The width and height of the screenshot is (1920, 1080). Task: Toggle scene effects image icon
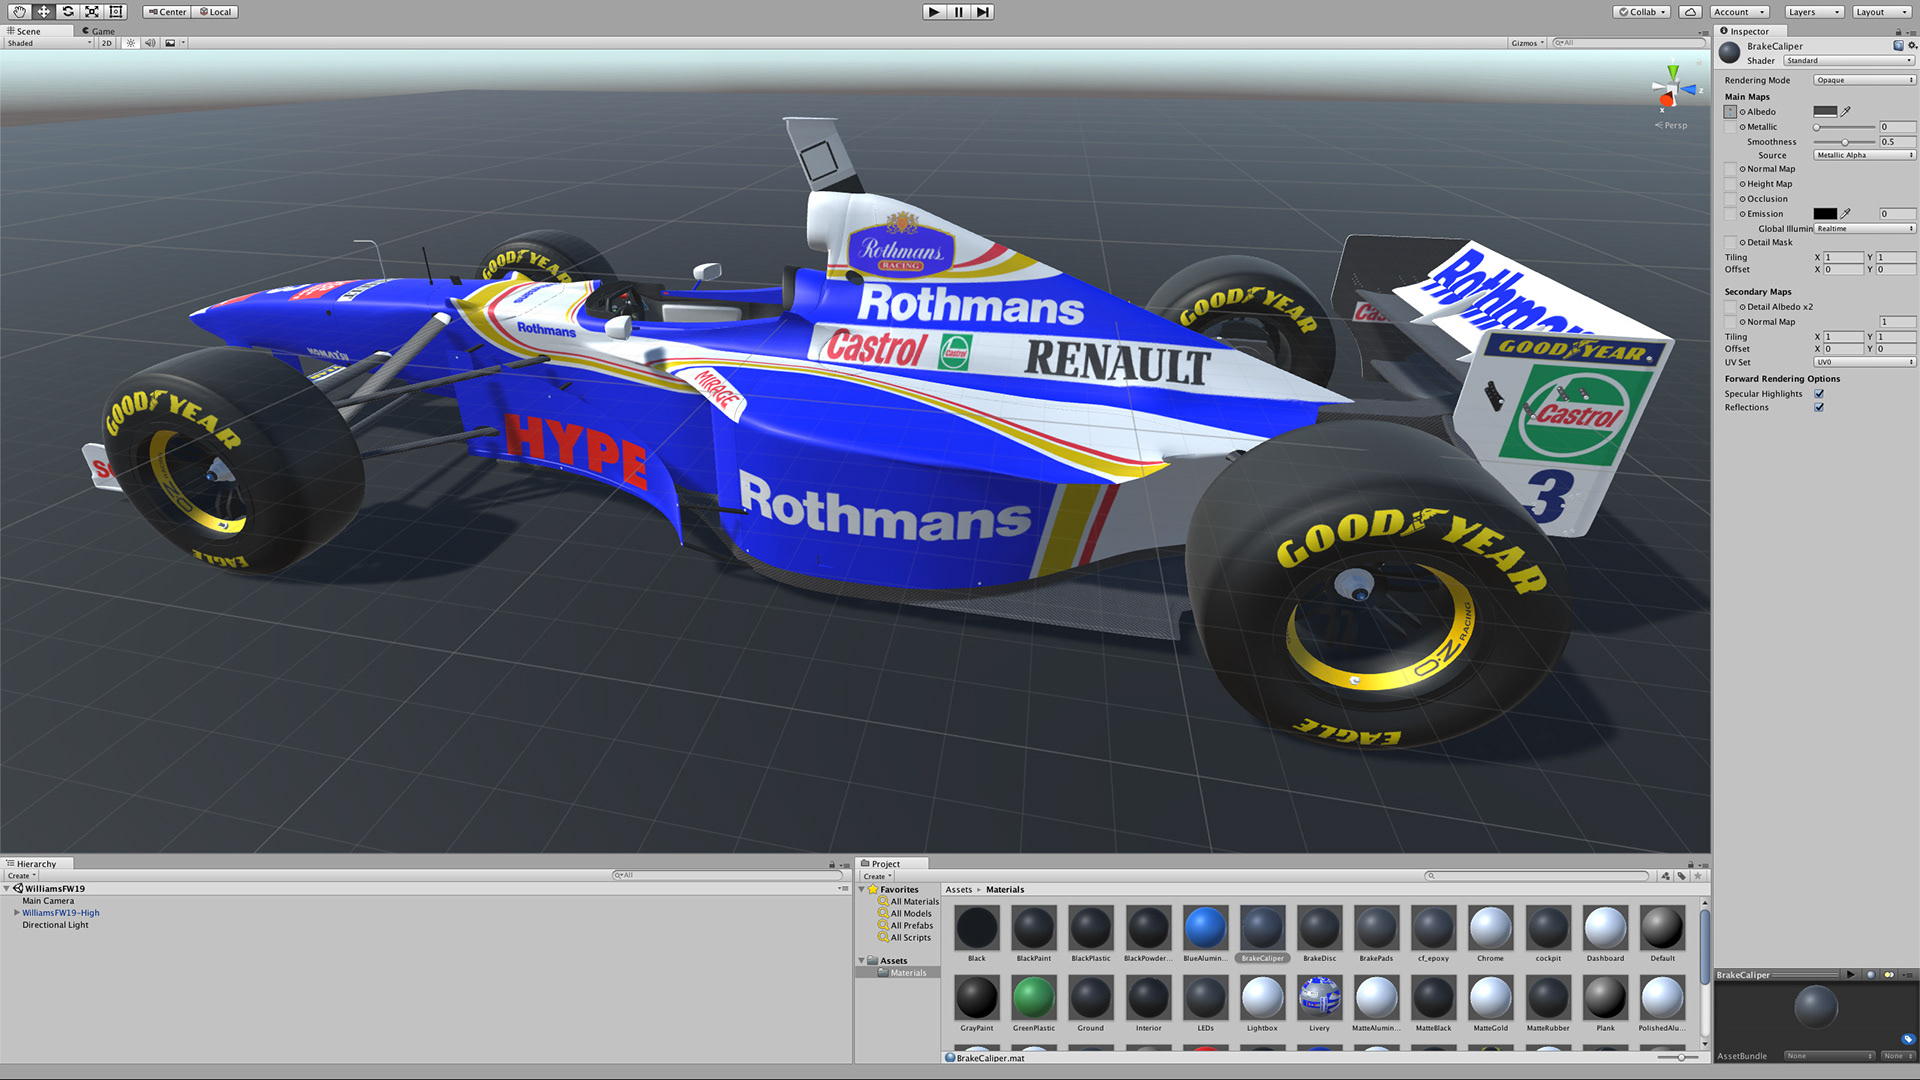point(170,43)
